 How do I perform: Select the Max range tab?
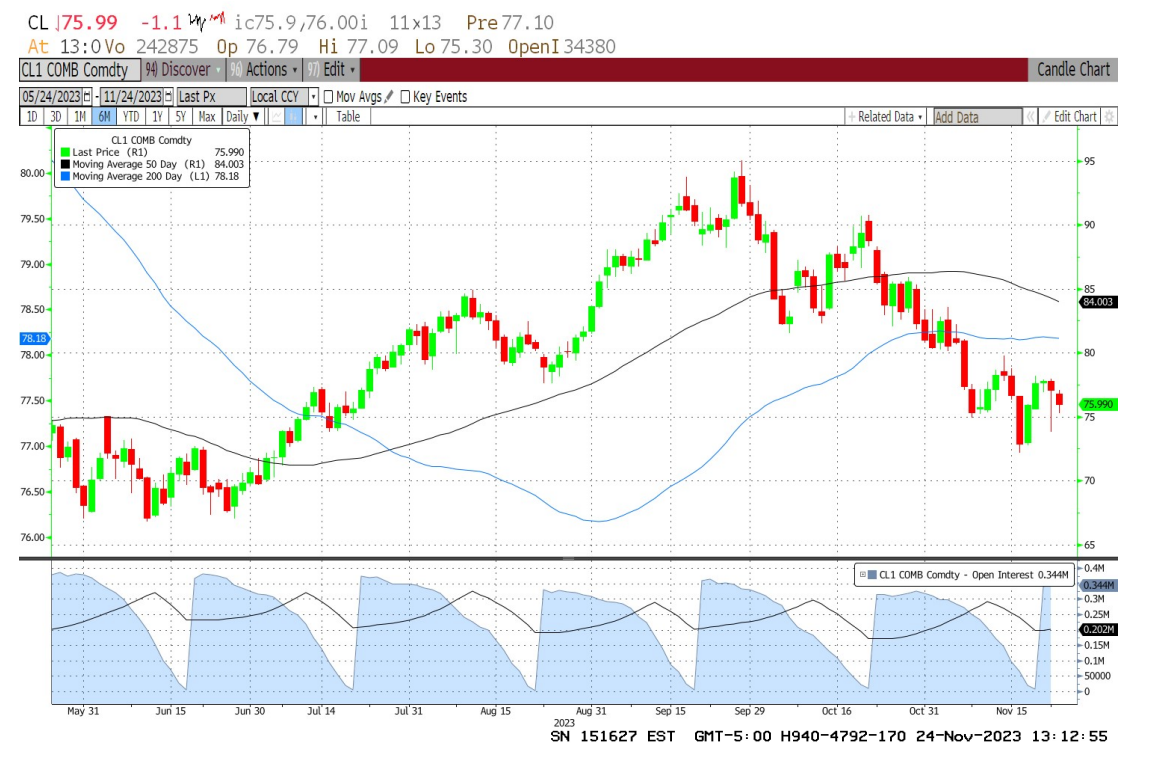pyautogui.click(x=207, y=116)
